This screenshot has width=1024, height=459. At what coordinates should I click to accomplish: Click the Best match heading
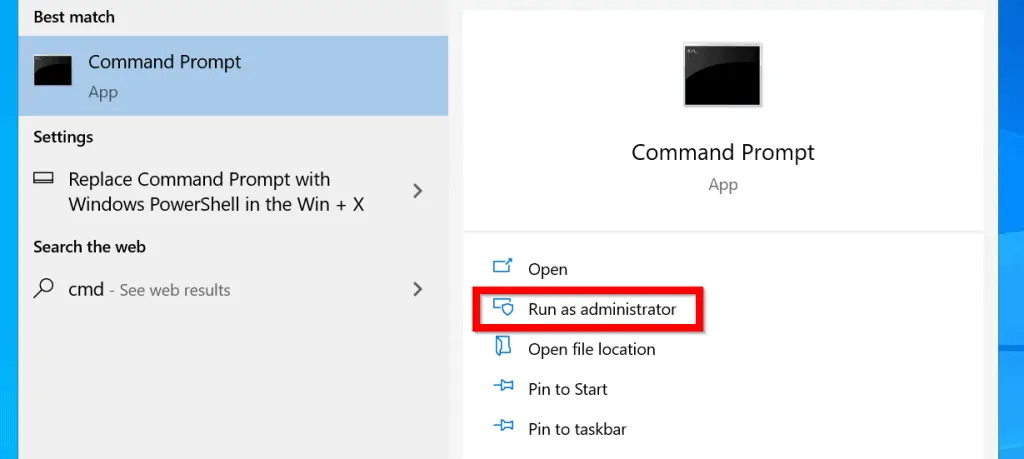[74, 17]
